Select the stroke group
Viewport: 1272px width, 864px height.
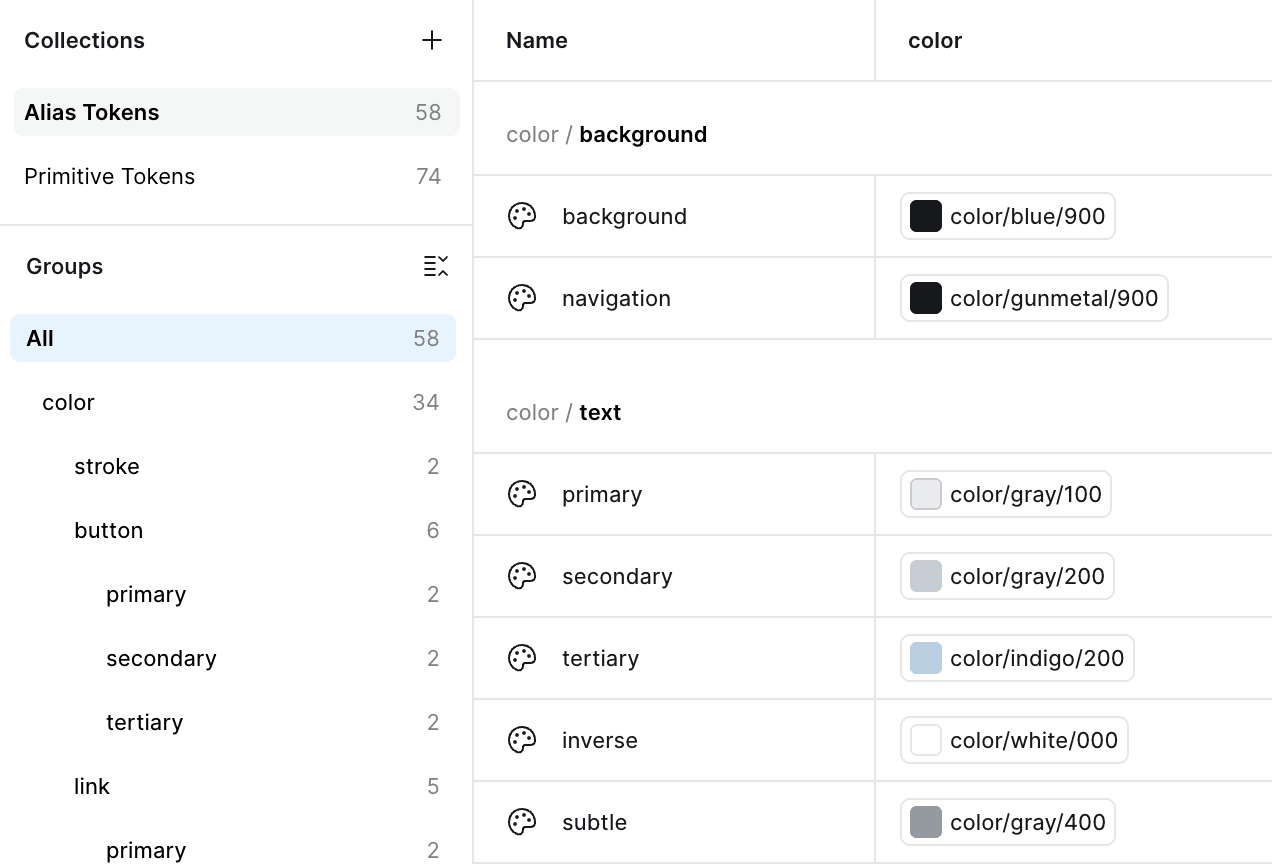click(107, 466)
